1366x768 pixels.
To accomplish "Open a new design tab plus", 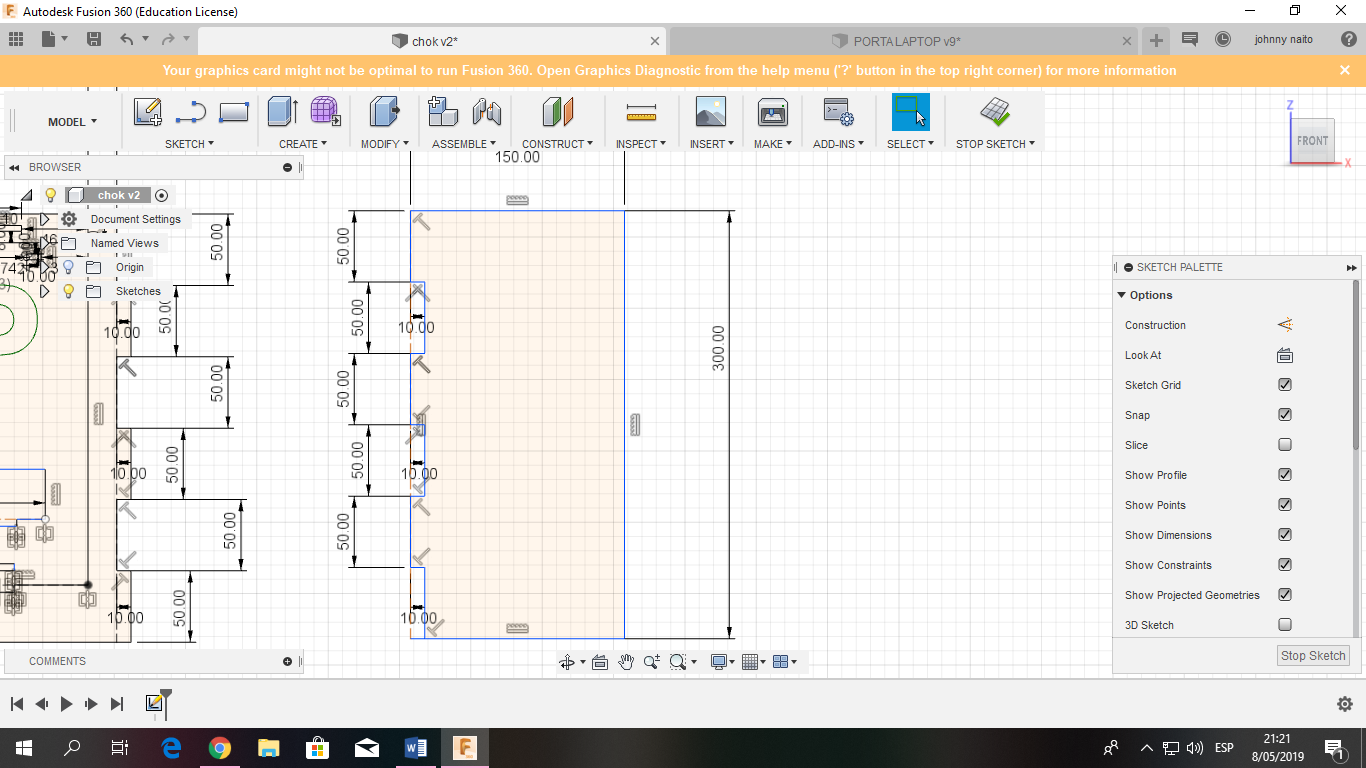I will [1156, 40].
